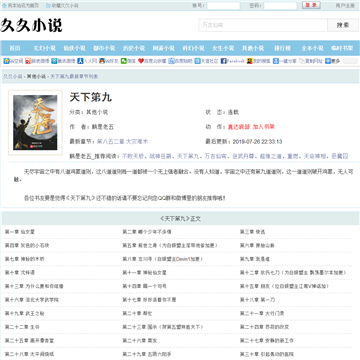Open chapter 第十九章 武王之秘
Viewport: 360px width, 360px height.
[25, 314]
